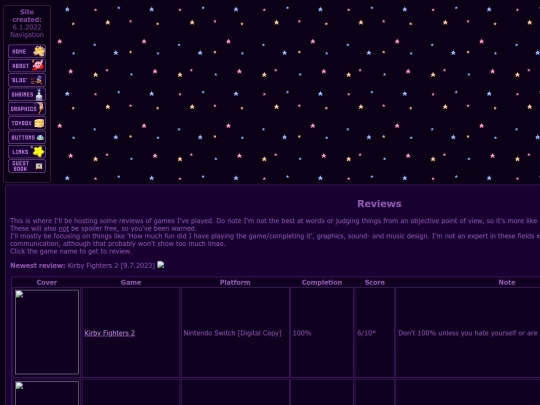
Task: Open the 'BLOG' navigation button
Action: pyautogui.click(x=27, y=80)
